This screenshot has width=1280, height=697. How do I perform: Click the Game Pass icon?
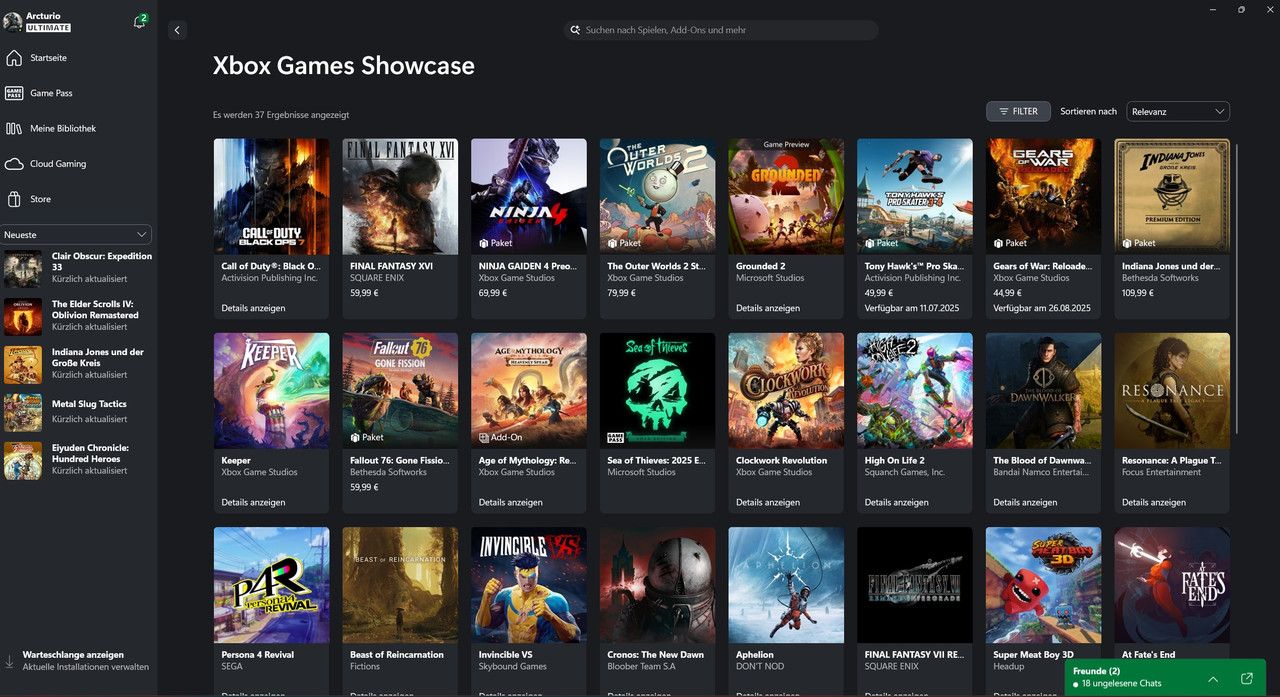(14, 93)
